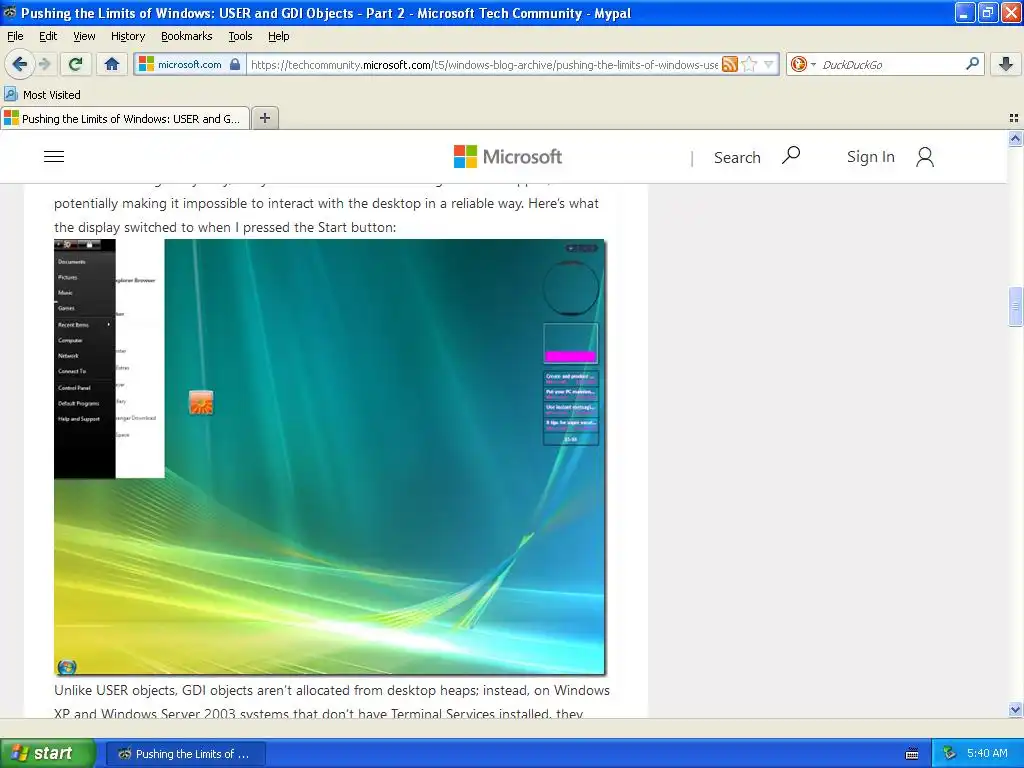The width and height of the screenshot is (1024, 768).
Task: Click the padlock site security icon
Action: click(235, 64)
